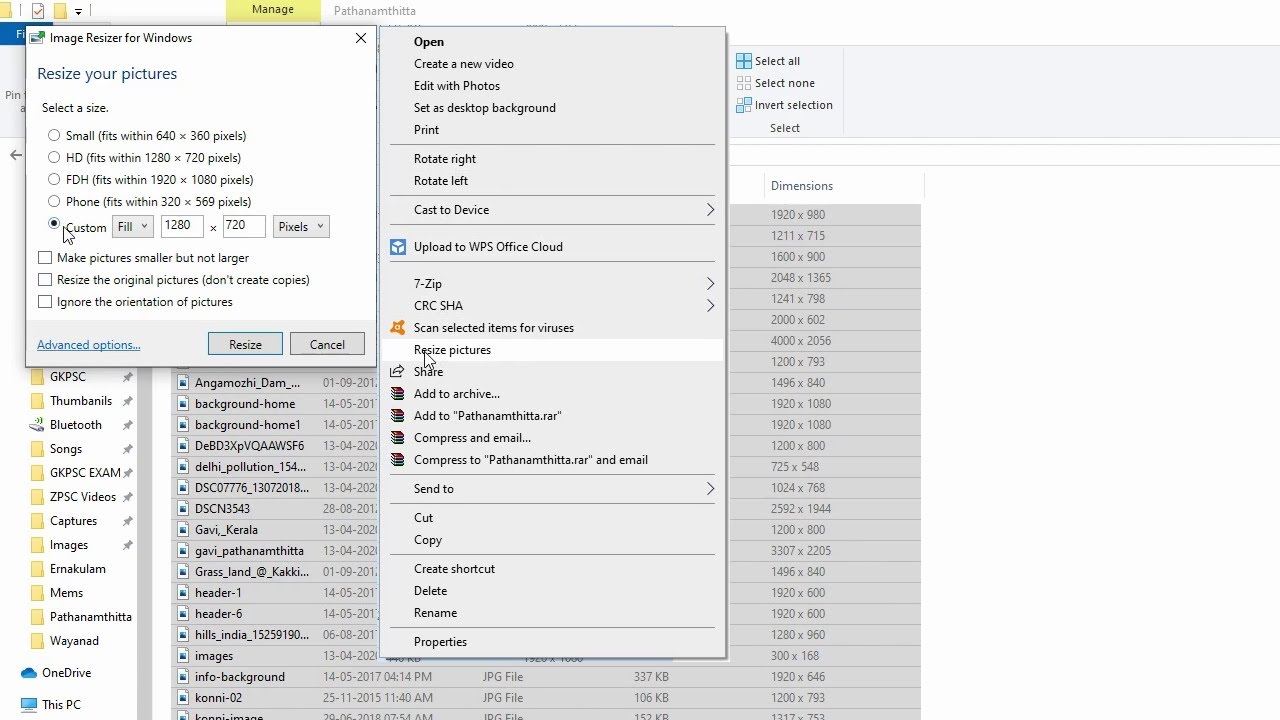Click Select all in Explorer ribbon
The width and height of the screenshot is (1280, 720).
[768, 61]
